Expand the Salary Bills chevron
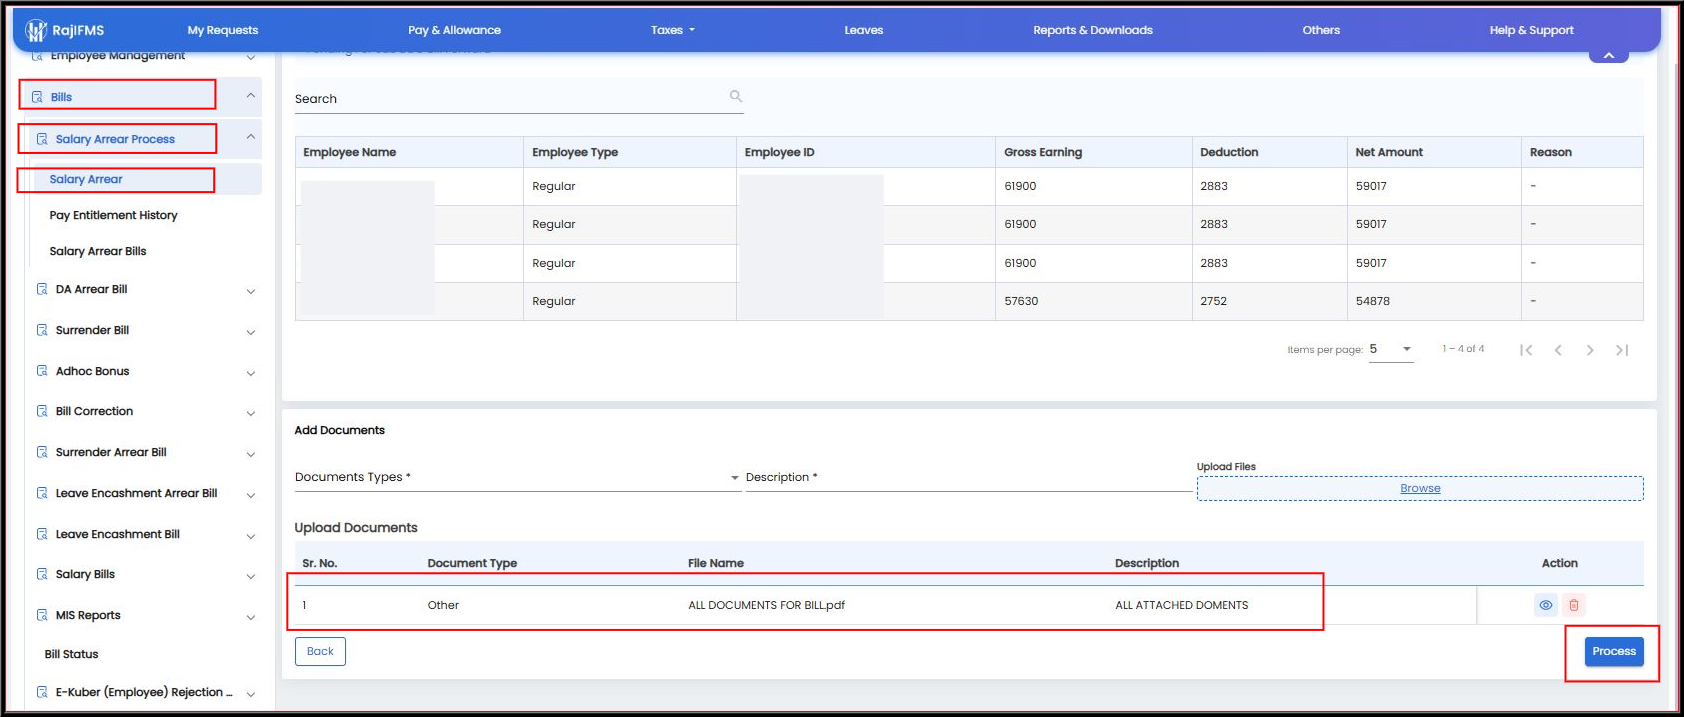This screenshot has height=717, width=1684. 251,576
